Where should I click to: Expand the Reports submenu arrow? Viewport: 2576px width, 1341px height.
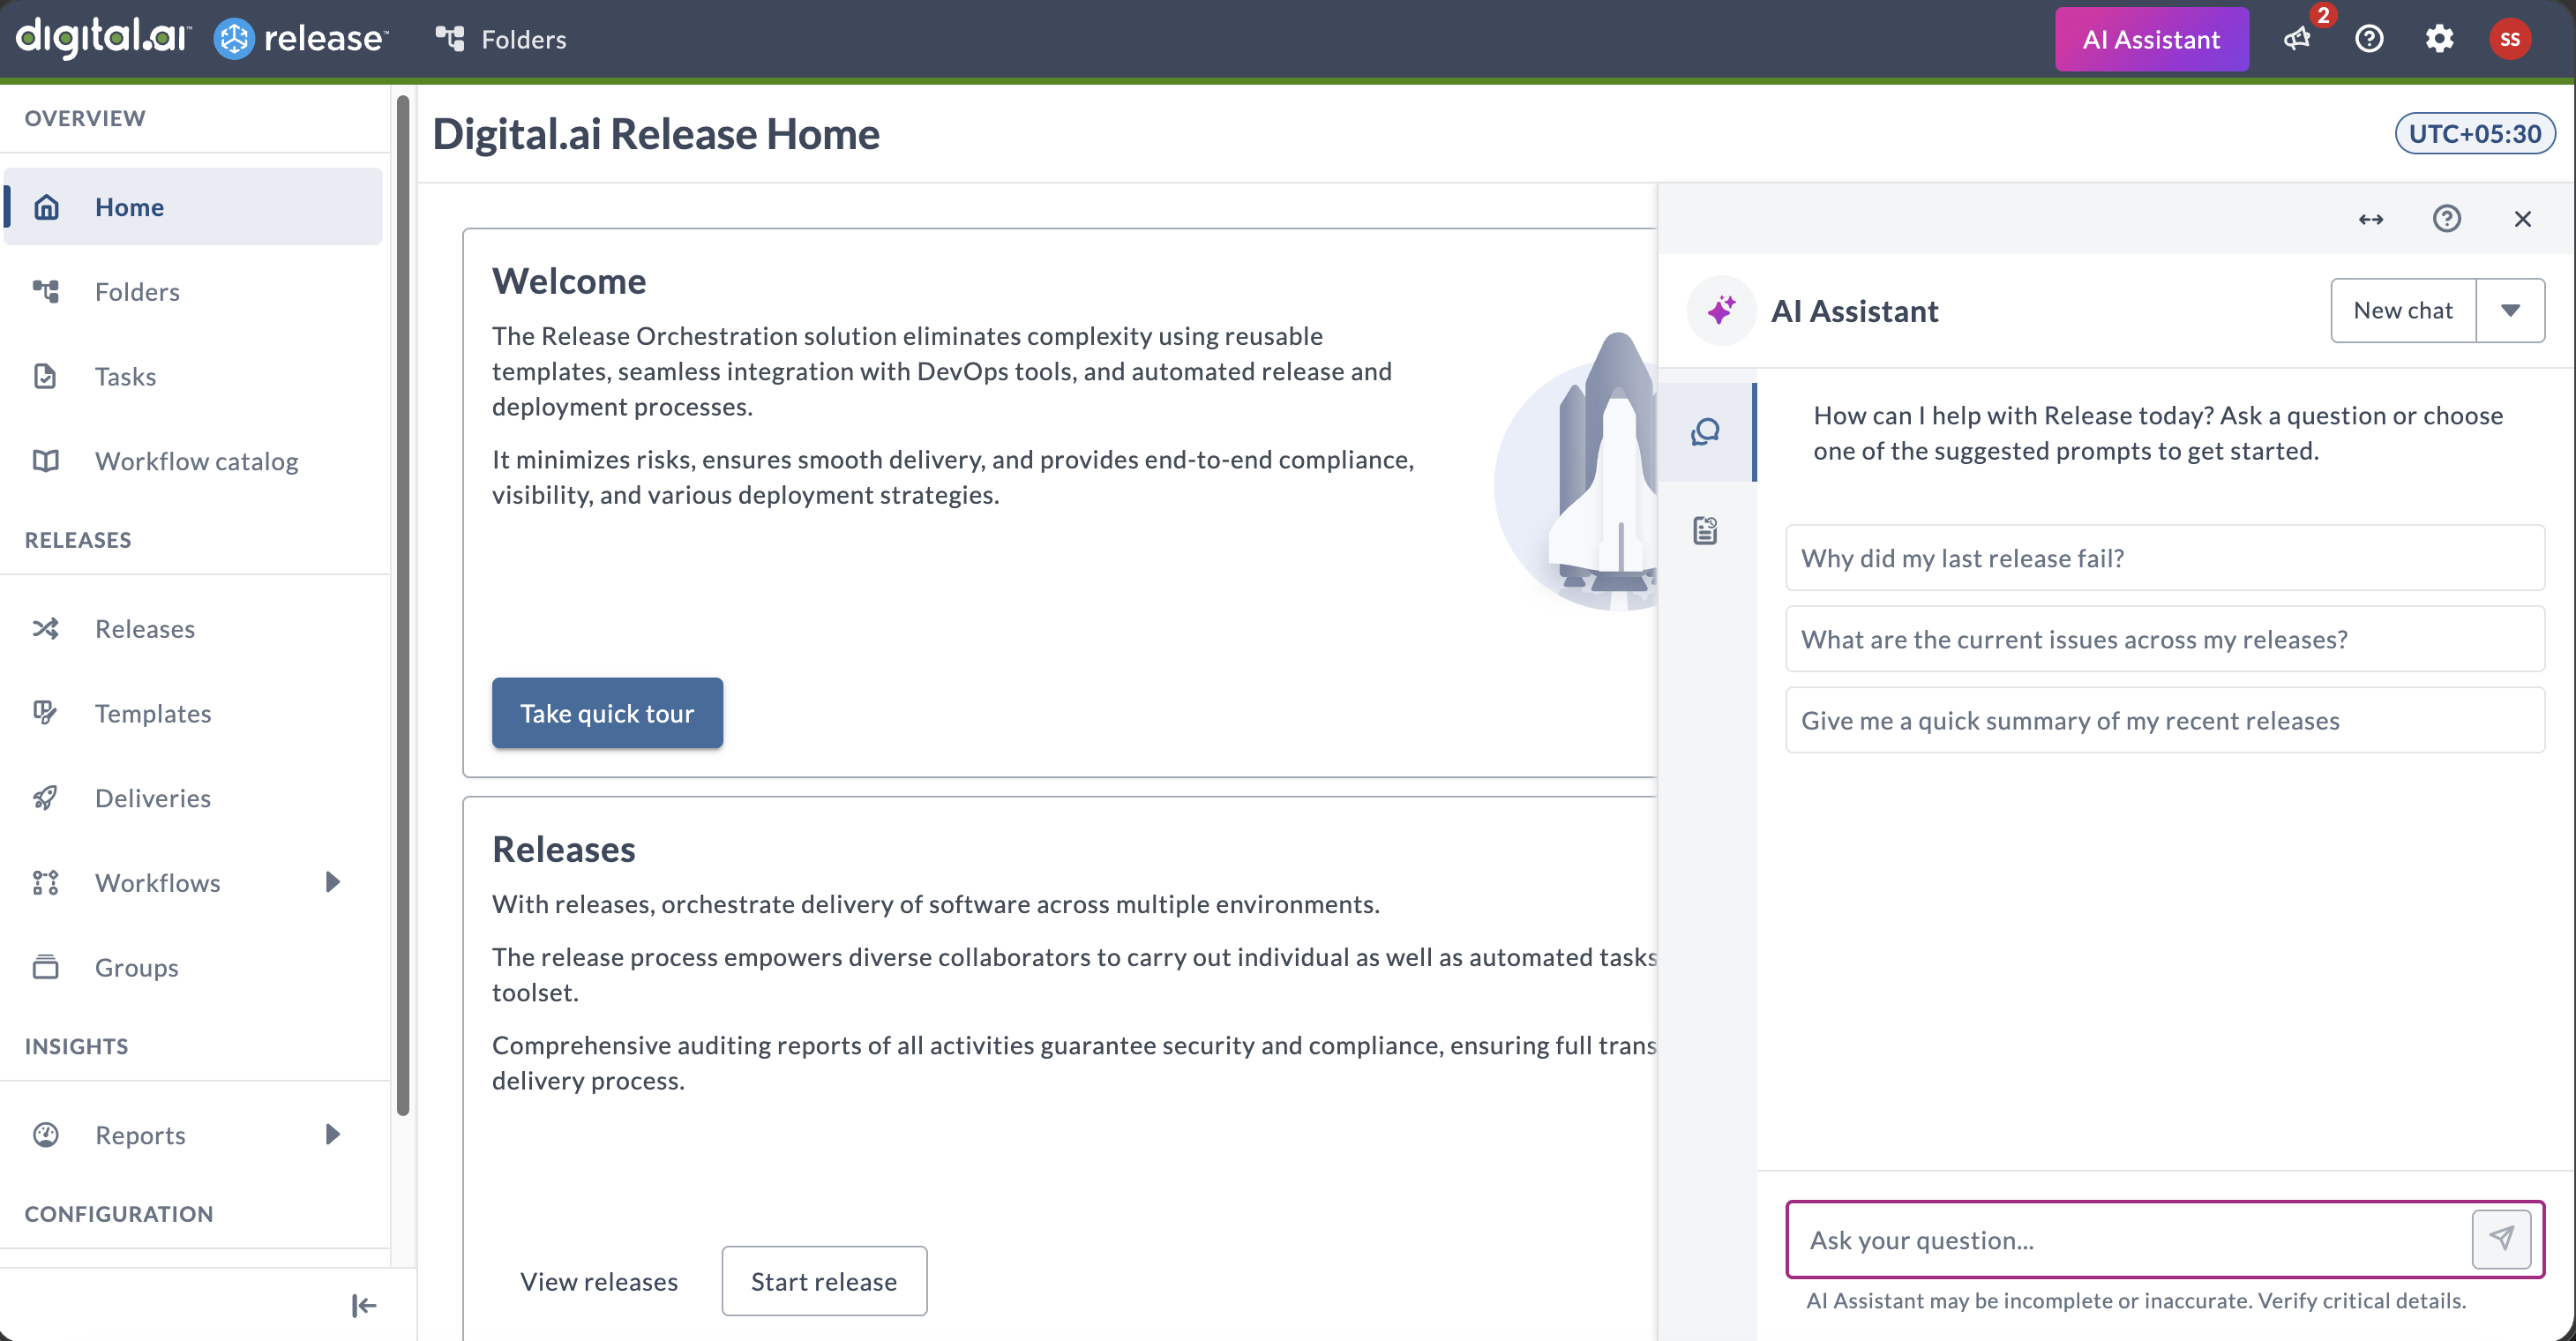click(333, 1134)
